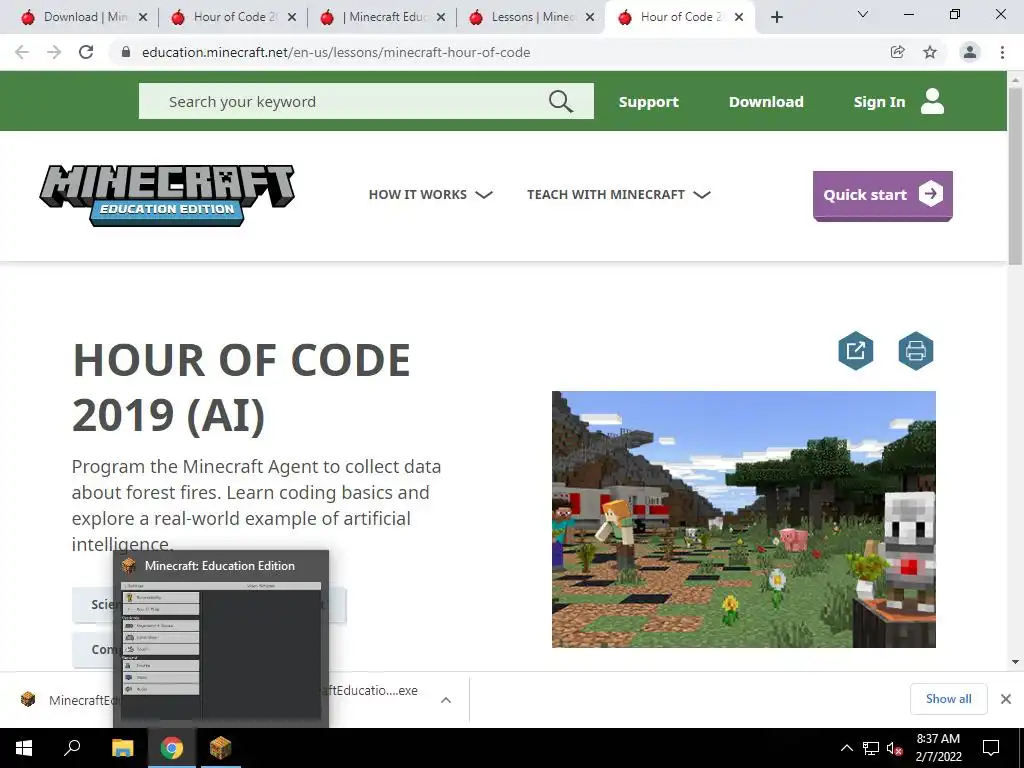Open the Chrome three-dot menu

coord(1002,52)
